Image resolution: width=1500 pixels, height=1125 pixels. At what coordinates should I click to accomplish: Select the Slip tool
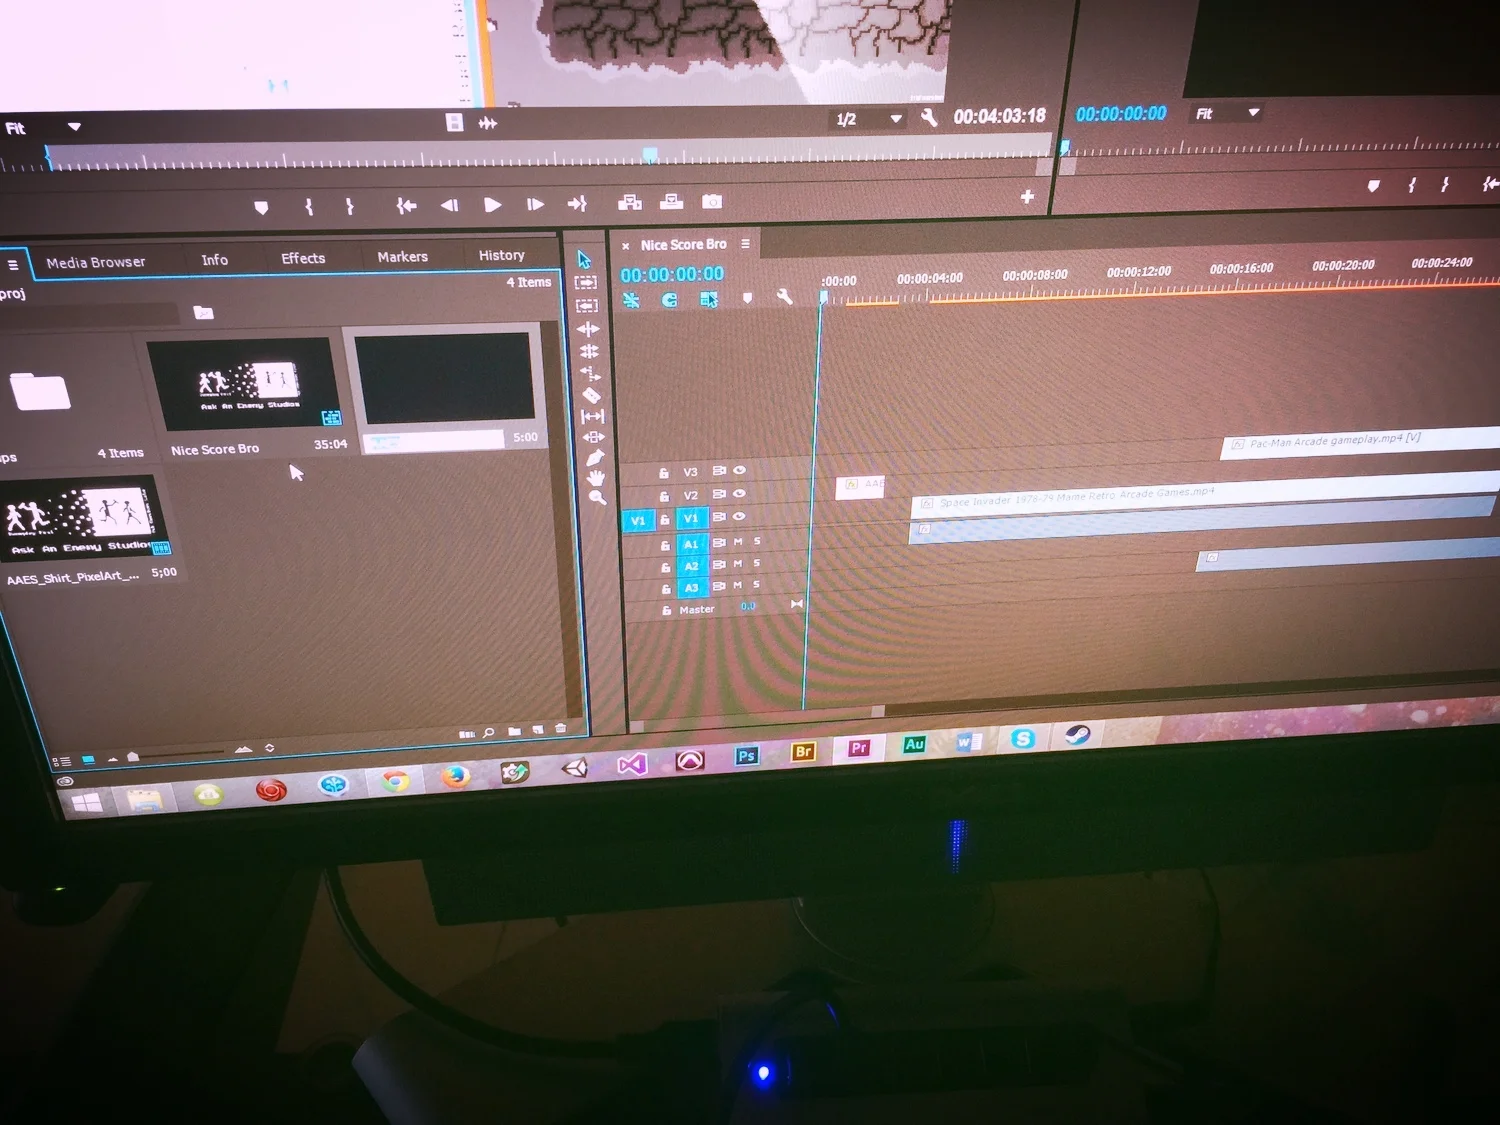pos(593,416)
